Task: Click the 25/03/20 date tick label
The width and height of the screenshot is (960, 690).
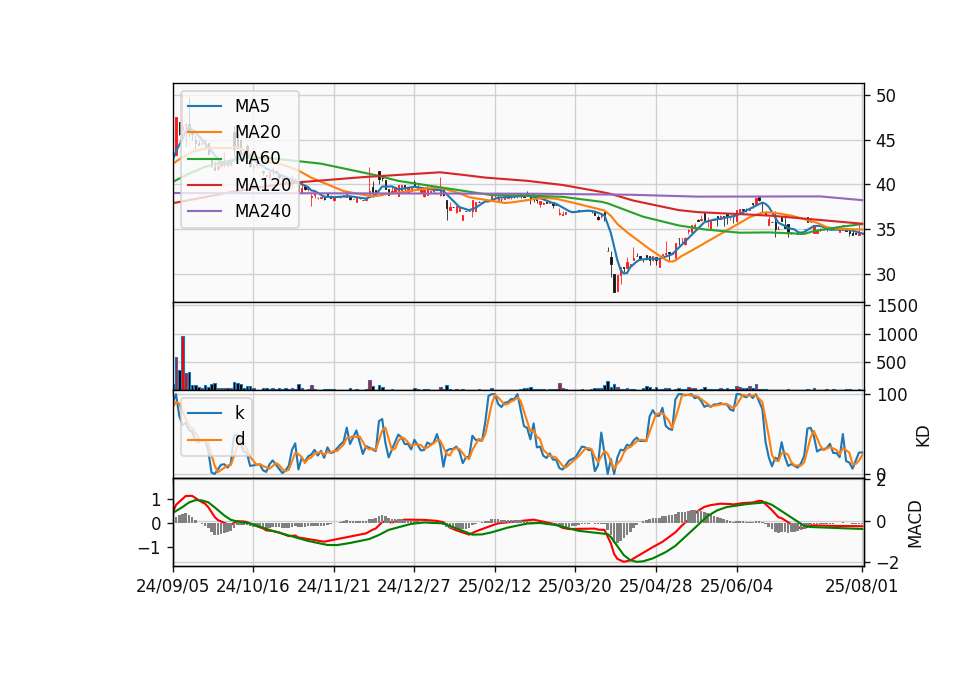Action: point(575,586)
